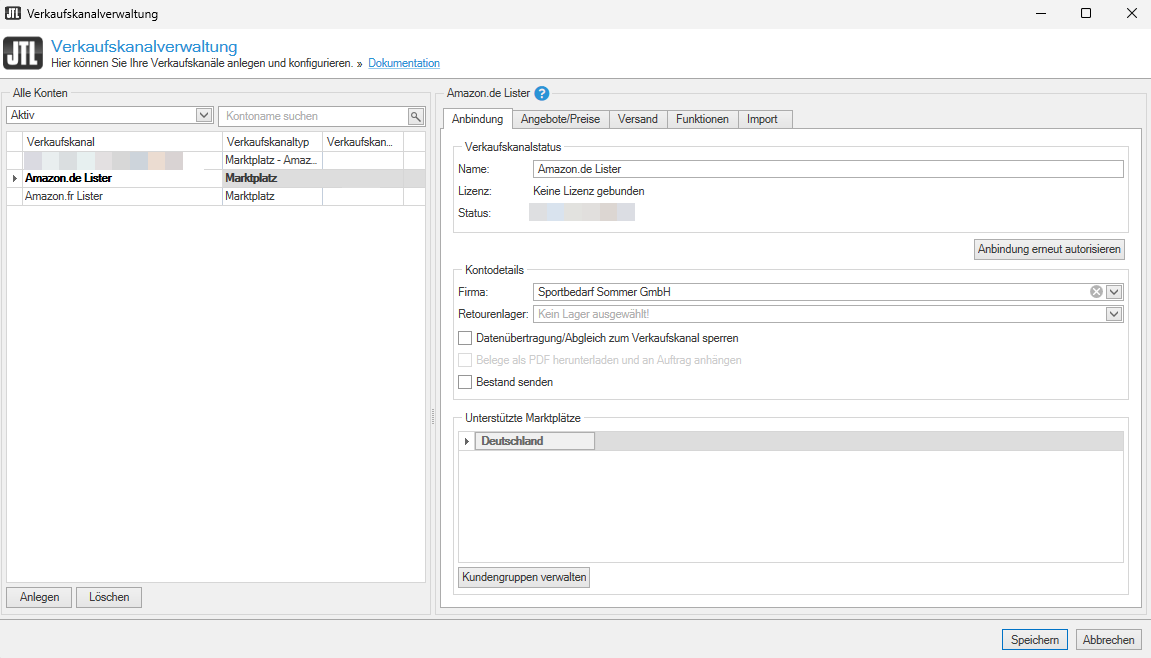This screenshot has width=1151, height=658.
Task: Toggle the Bestand senden checkbox
Action: [465, 382]
